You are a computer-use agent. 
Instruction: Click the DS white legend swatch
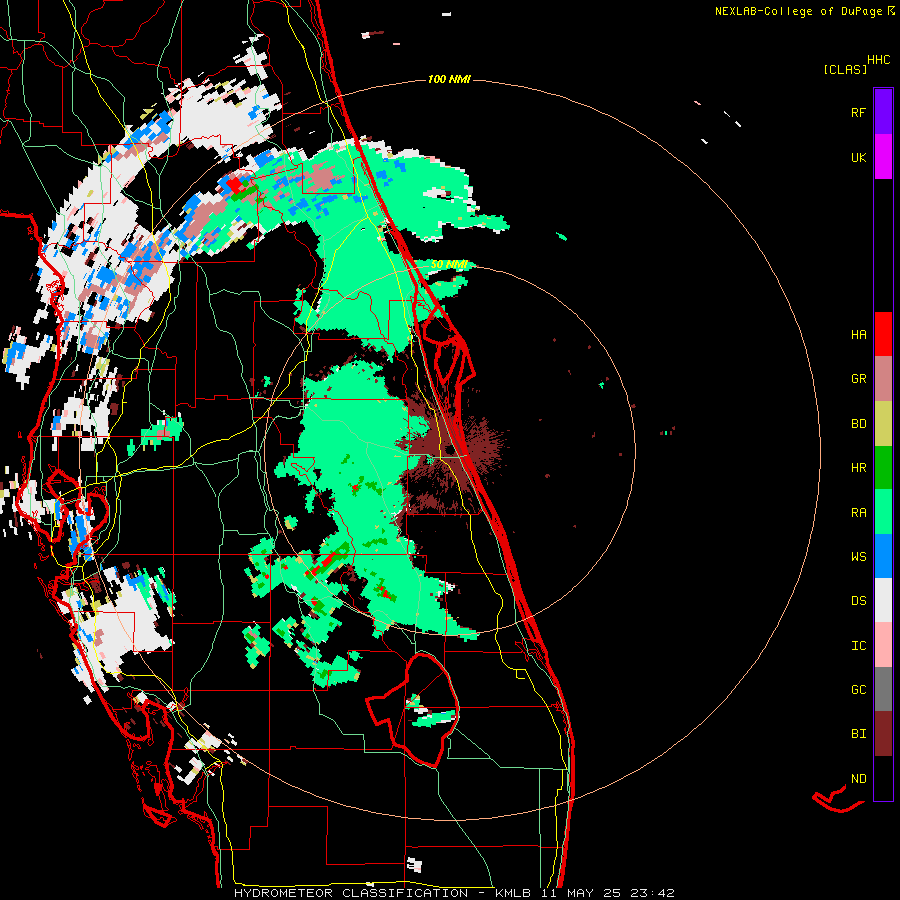[883, 600]
